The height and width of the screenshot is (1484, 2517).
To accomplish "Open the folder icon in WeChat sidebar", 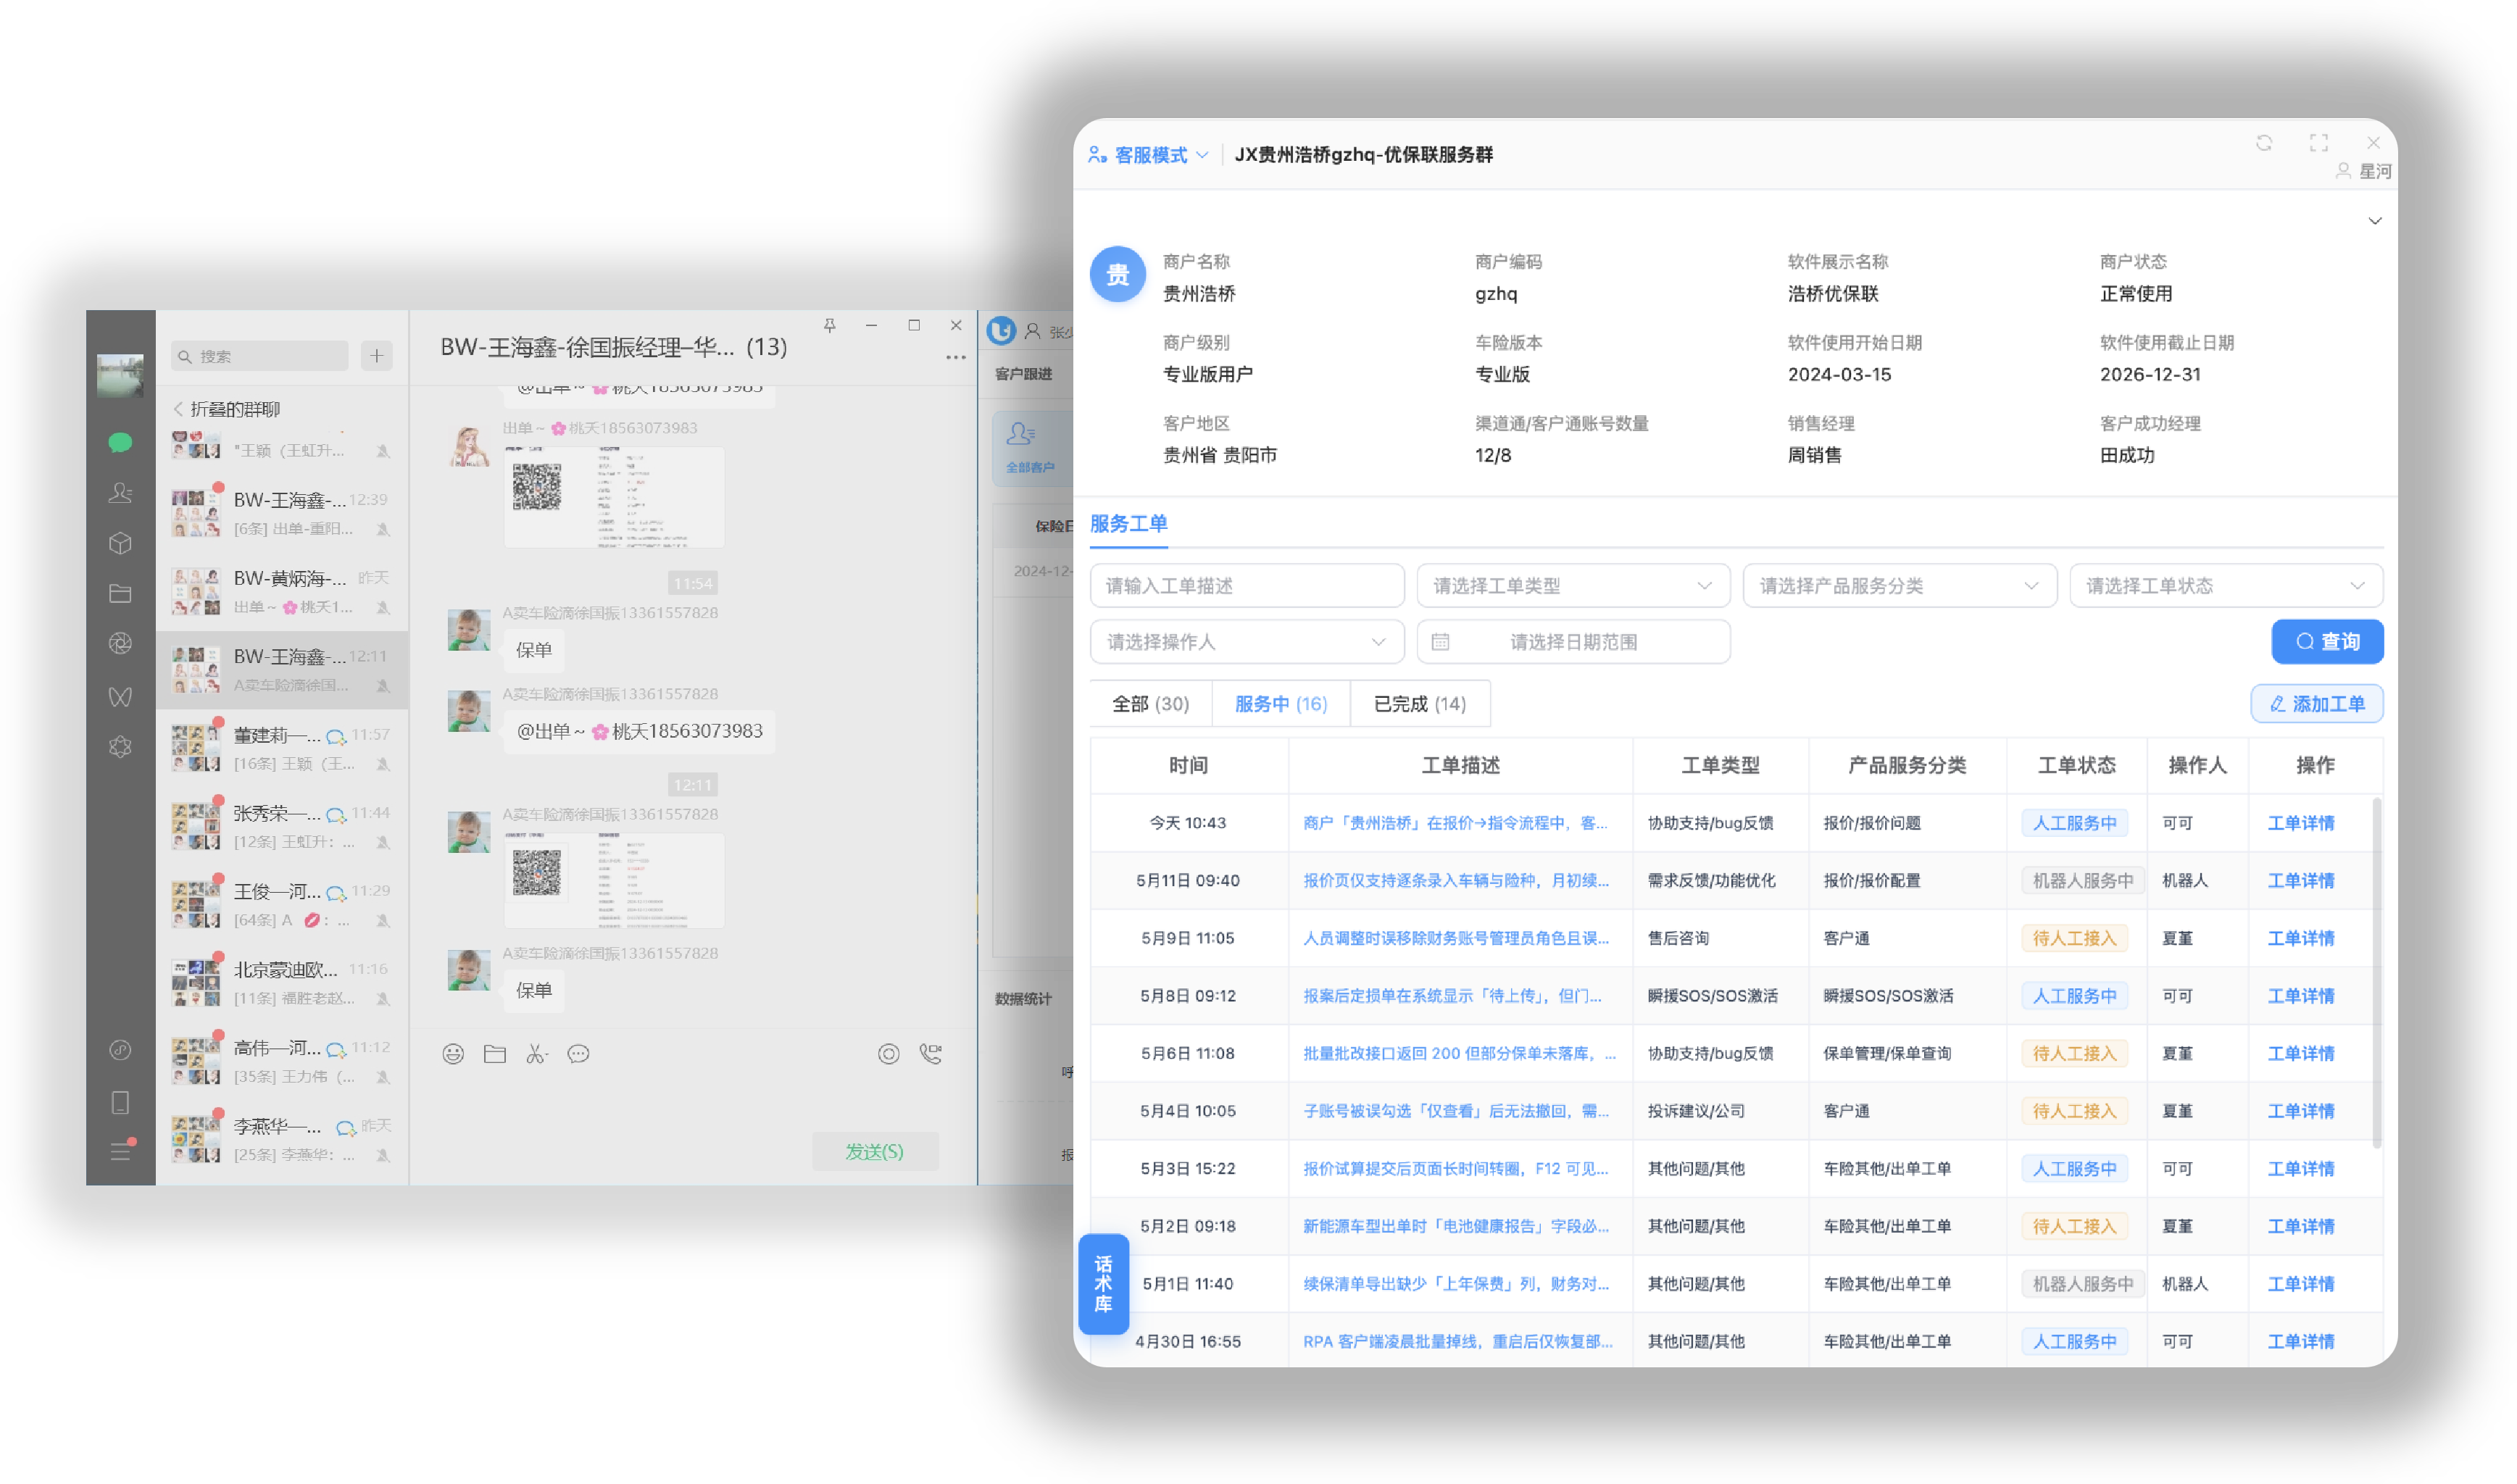I will [120, 593].
